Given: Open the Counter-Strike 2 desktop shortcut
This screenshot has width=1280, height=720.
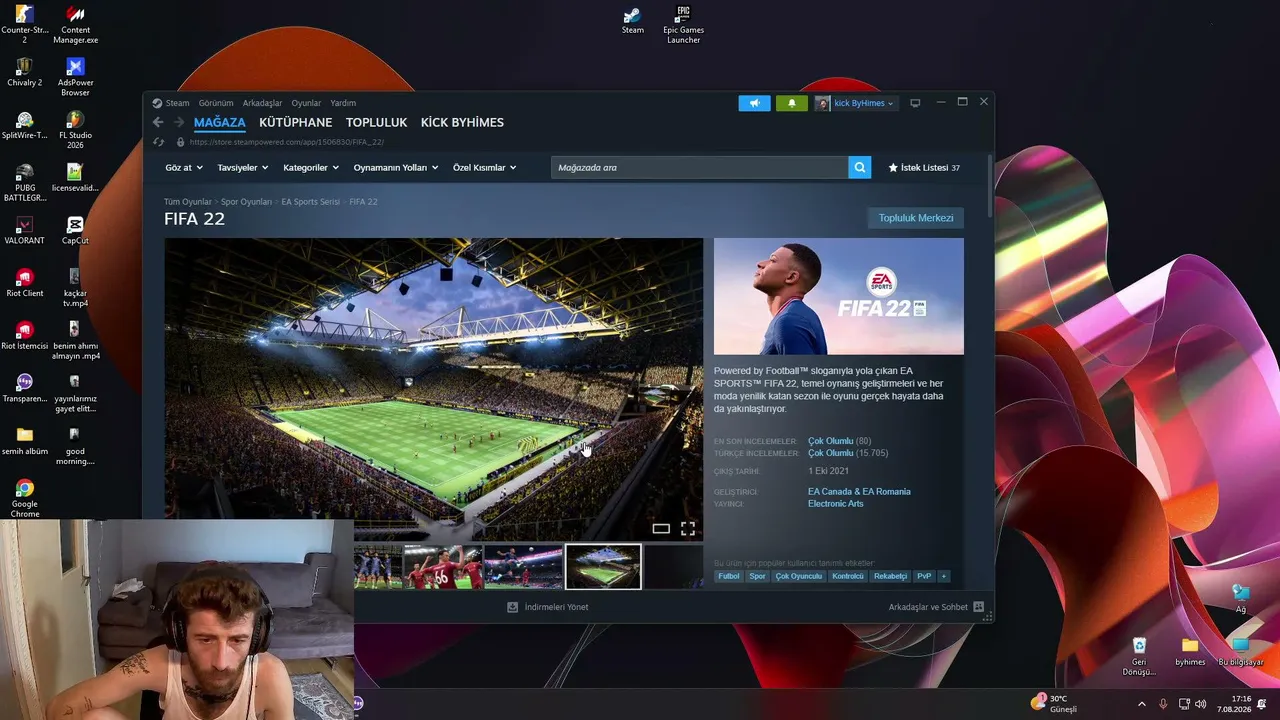Looking at the screenshot, I should (x=25, y=24).
